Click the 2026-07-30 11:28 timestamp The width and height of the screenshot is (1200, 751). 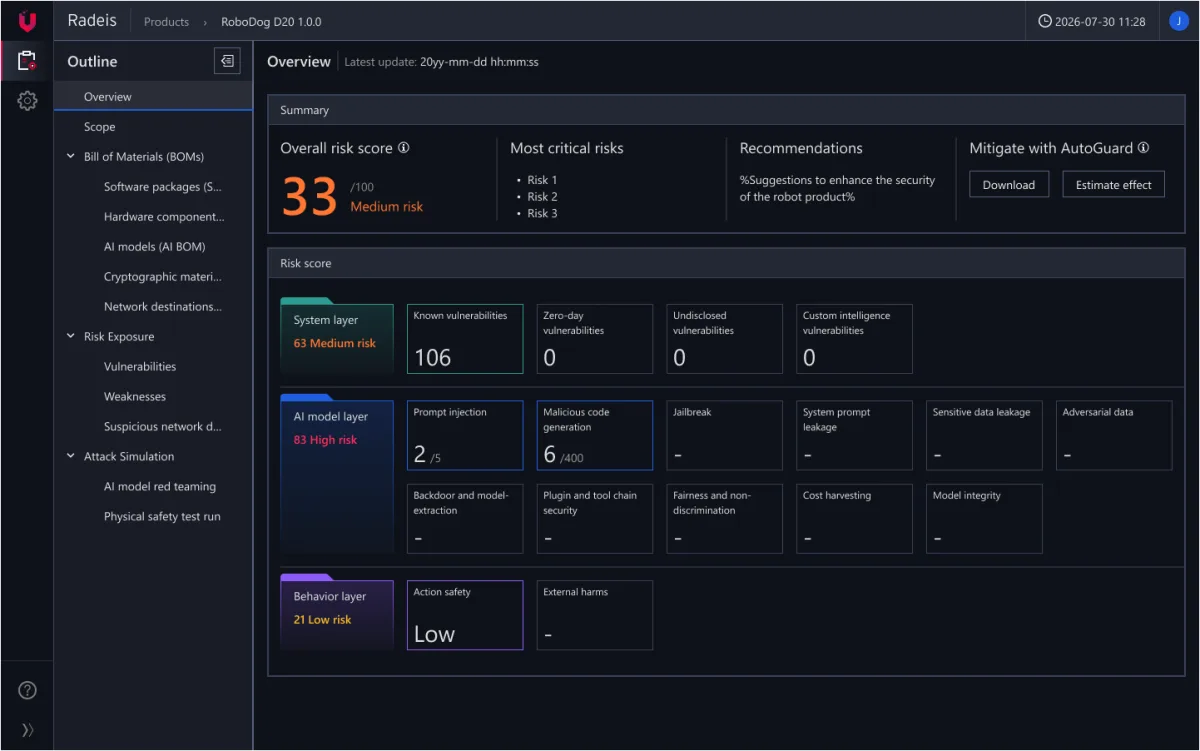point(1101,21)
